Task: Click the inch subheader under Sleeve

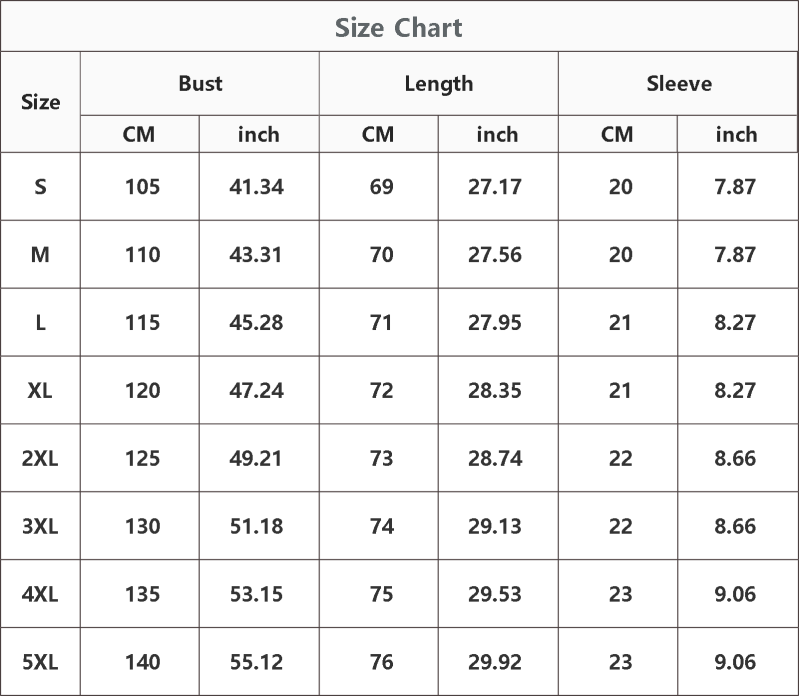Action: pyautogui.click(x=736, y=134)
